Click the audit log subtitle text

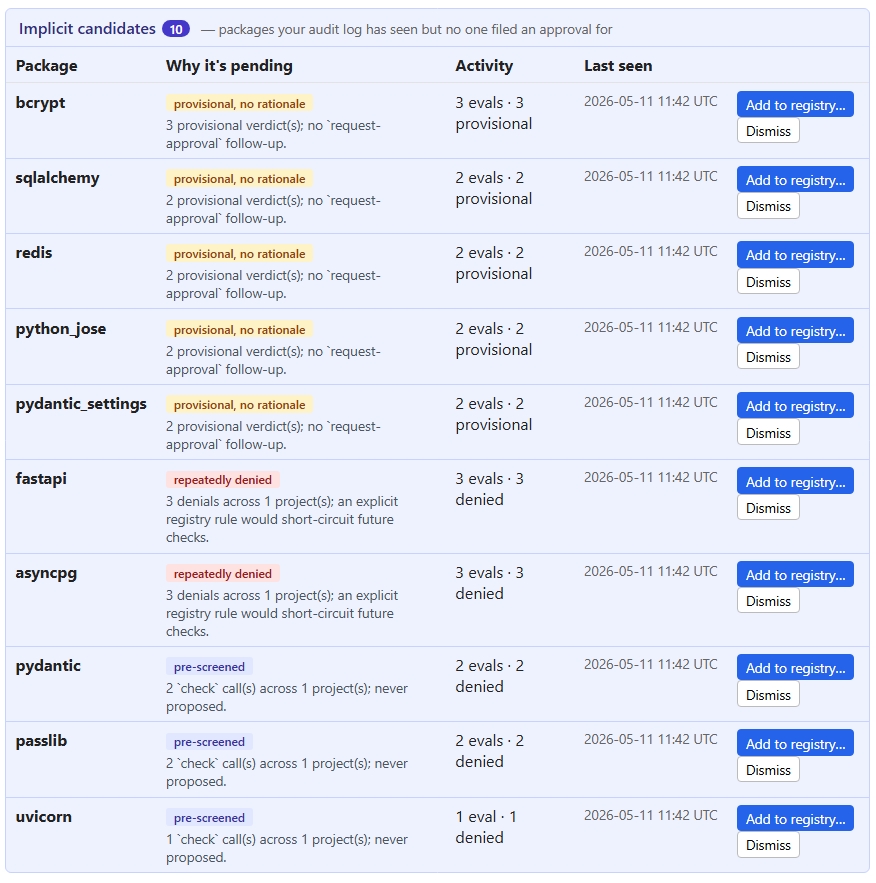click(x=406, y=29)
